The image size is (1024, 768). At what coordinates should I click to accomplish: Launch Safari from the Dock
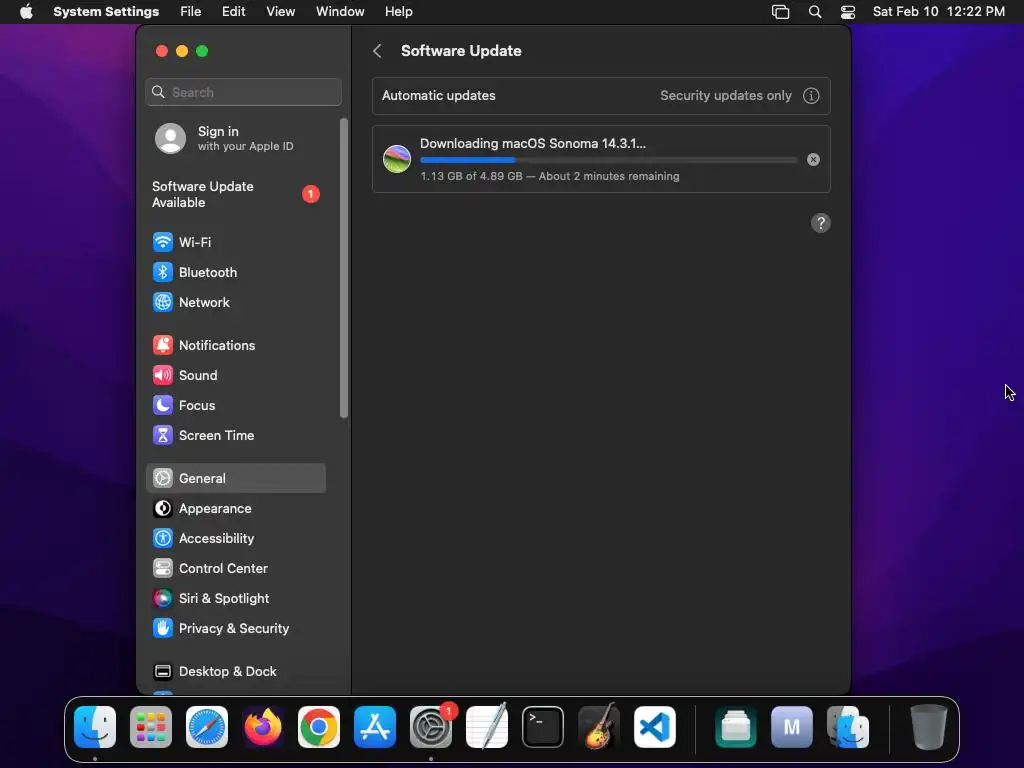point(207,727)
